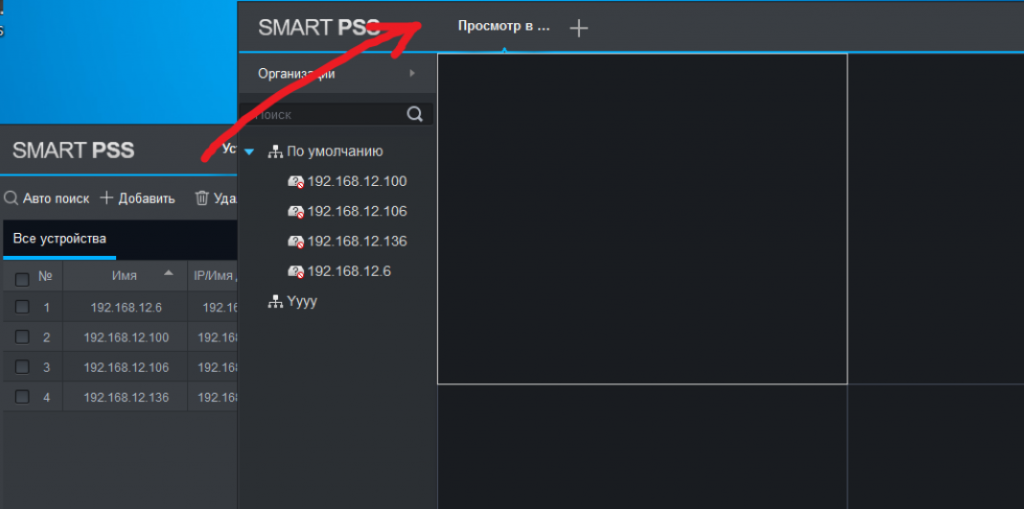
Task: Click camera icon next to 192.168.12.100
Action: (x=296, y=182)
